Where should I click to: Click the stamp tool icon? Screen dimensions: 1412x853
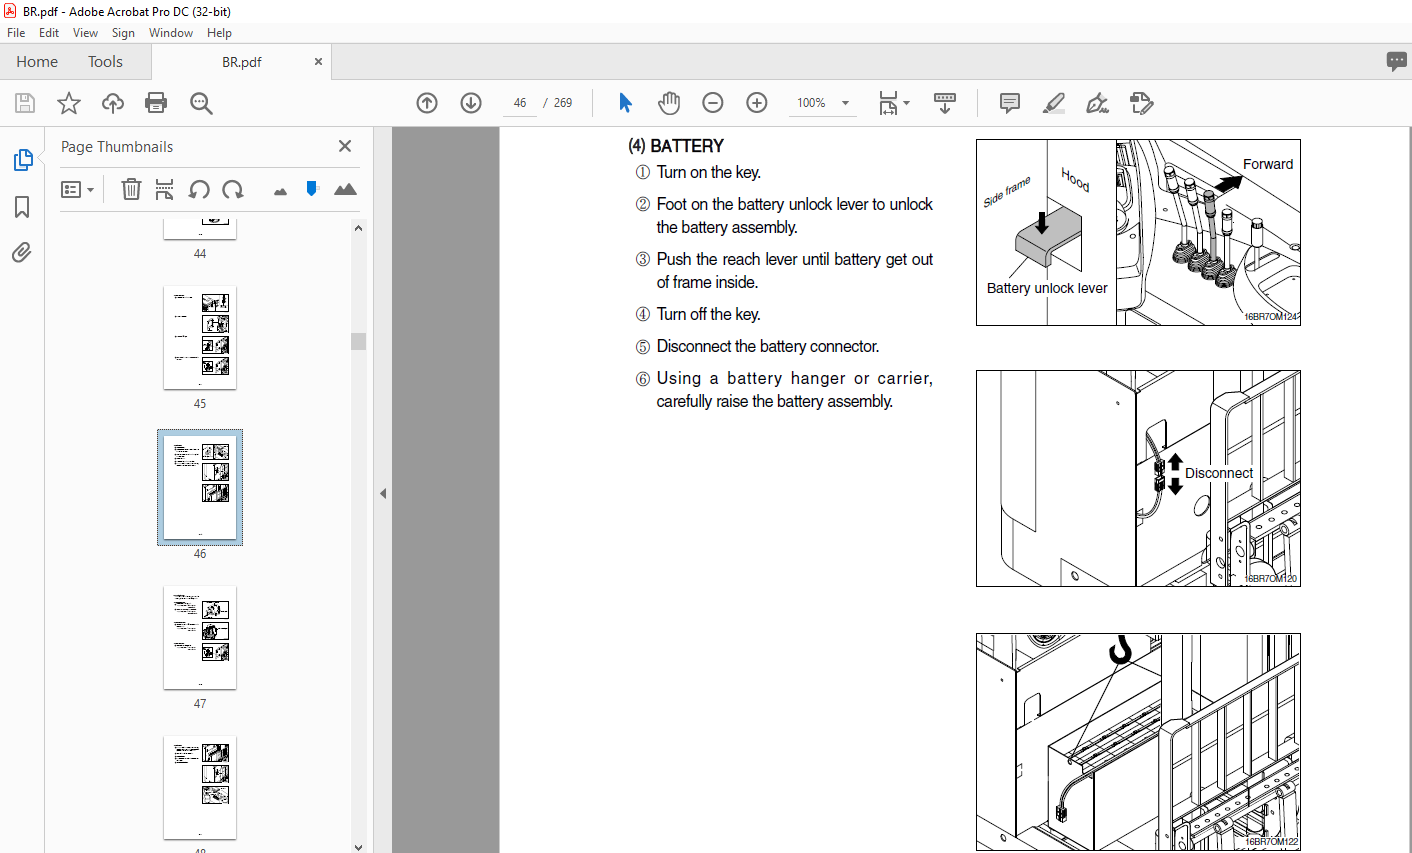pos(1141,103)
